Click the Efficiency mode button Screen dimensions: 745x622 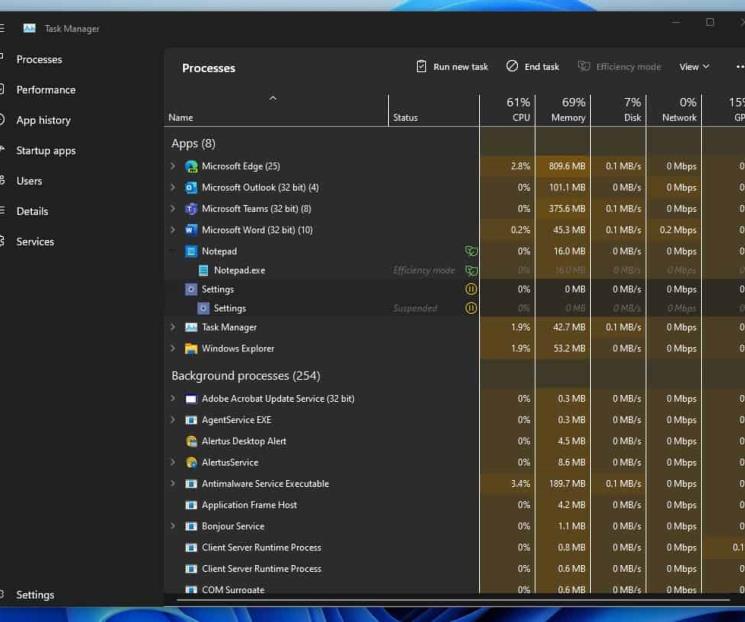620,67
